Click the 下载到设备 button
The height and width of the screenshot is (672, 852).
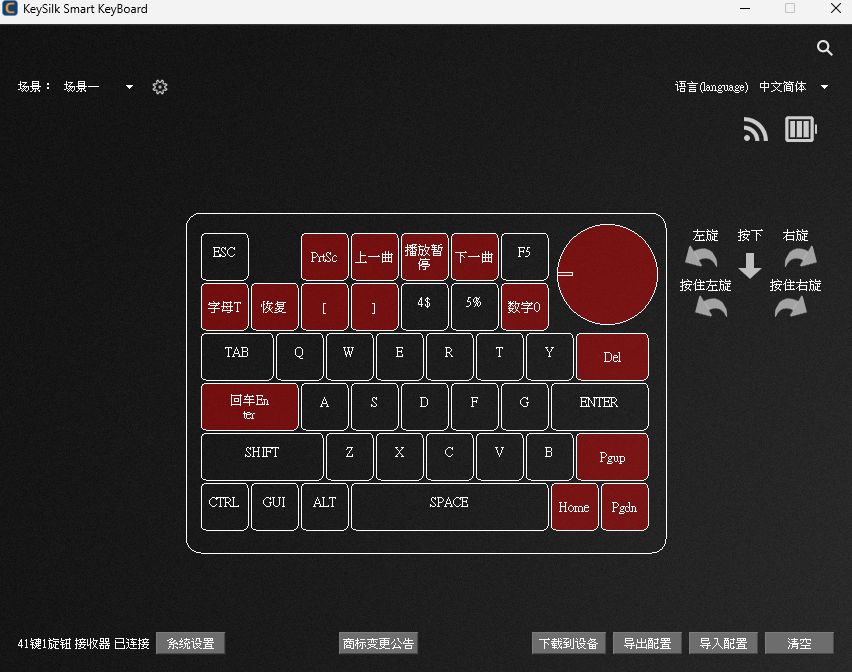[568, 643]
